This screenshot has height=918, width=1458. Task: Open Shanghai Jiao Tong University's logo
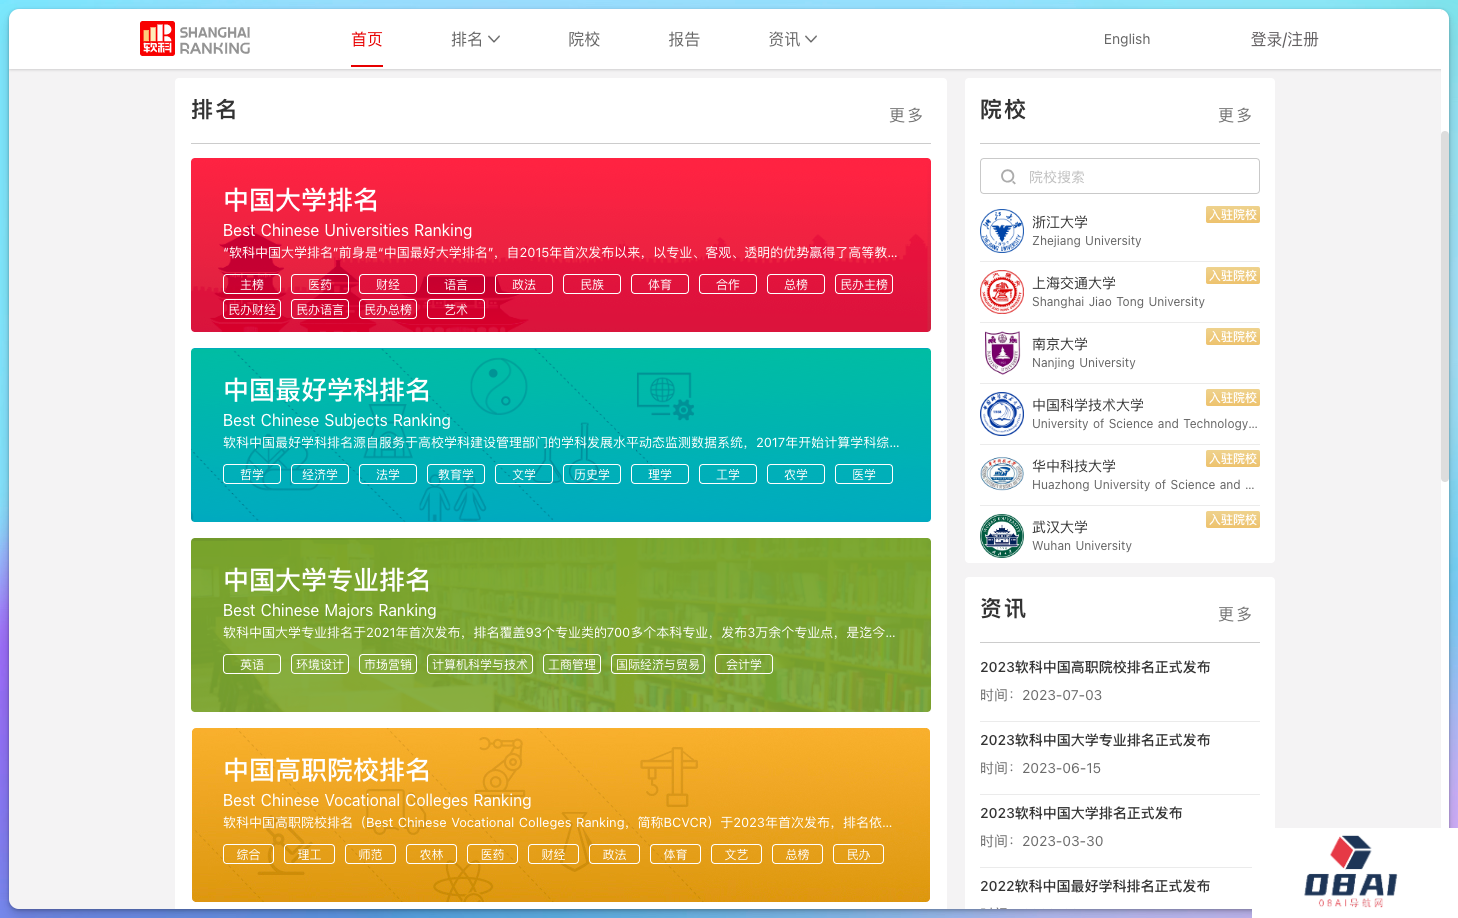(x=1002, y=292)
